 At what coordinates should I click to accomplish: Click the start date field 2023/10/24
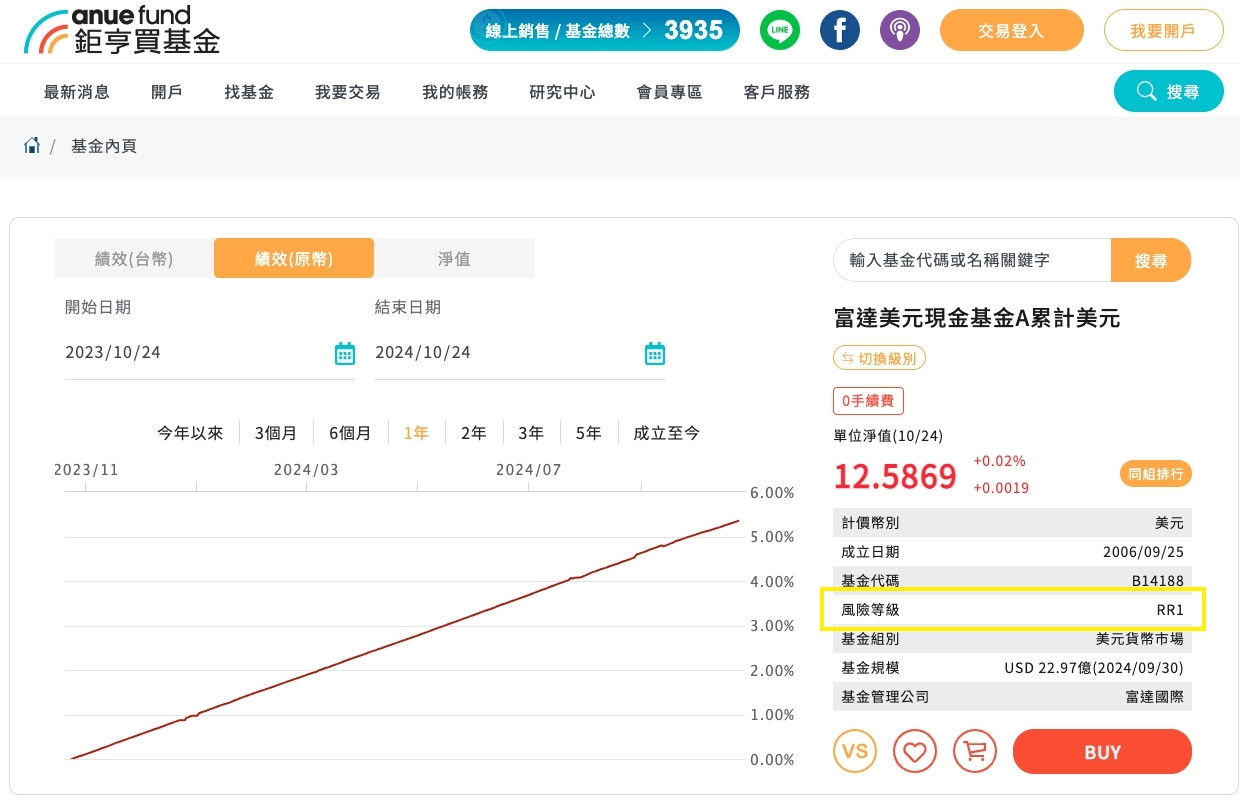point(210,353)
